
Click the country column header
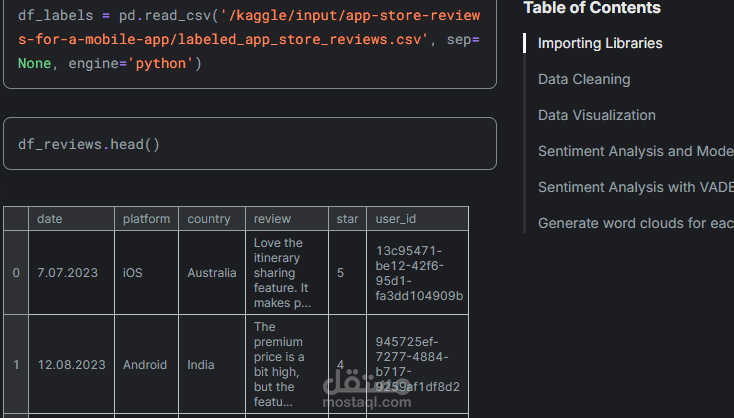click(209, 219)
